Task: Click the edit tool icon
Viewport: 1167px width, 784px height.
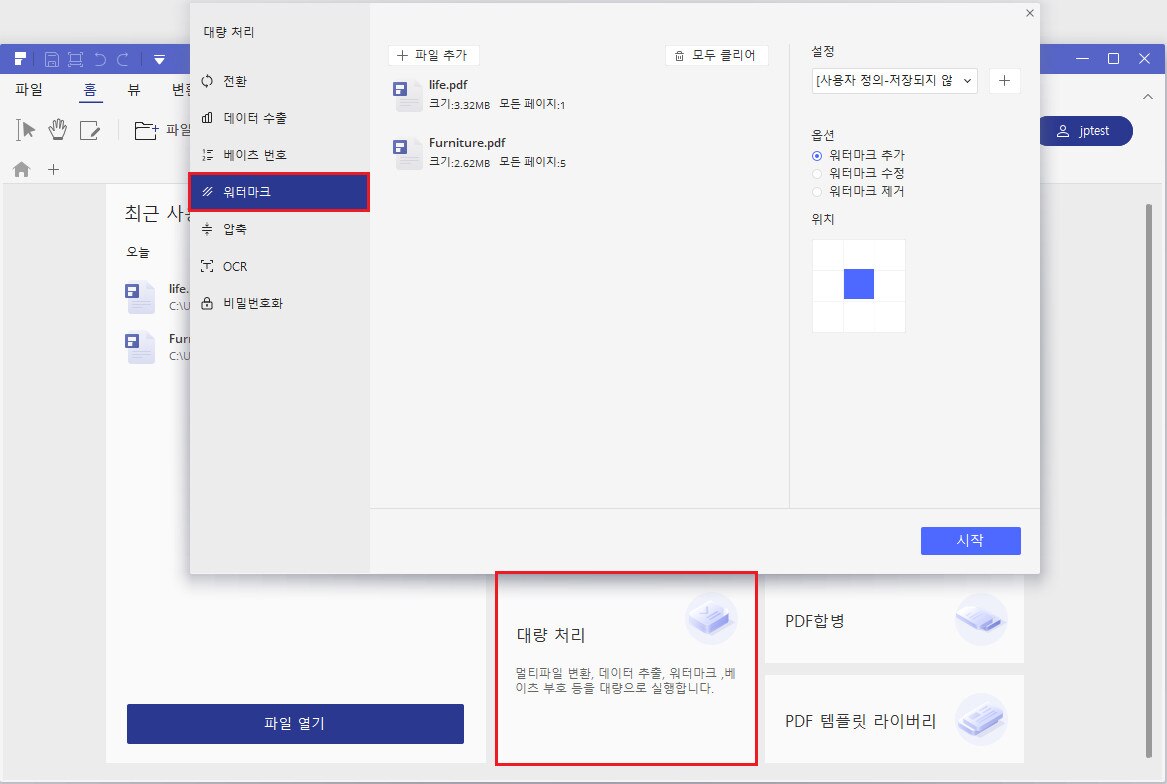Action: click(90, 130)
